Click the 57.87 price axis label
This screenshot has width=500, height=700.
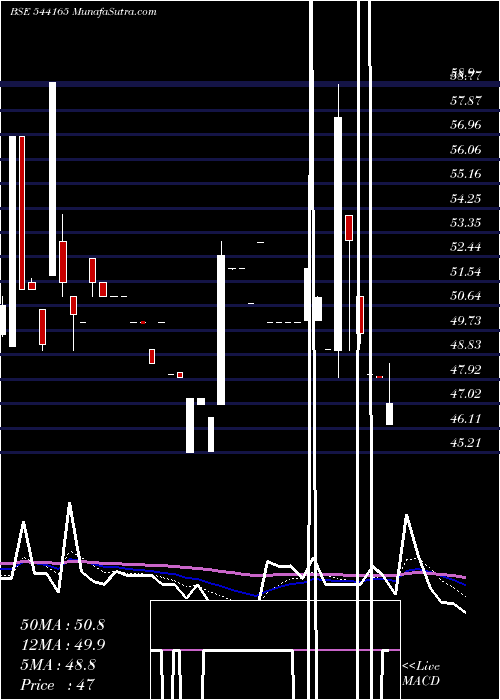pos(466,100)
